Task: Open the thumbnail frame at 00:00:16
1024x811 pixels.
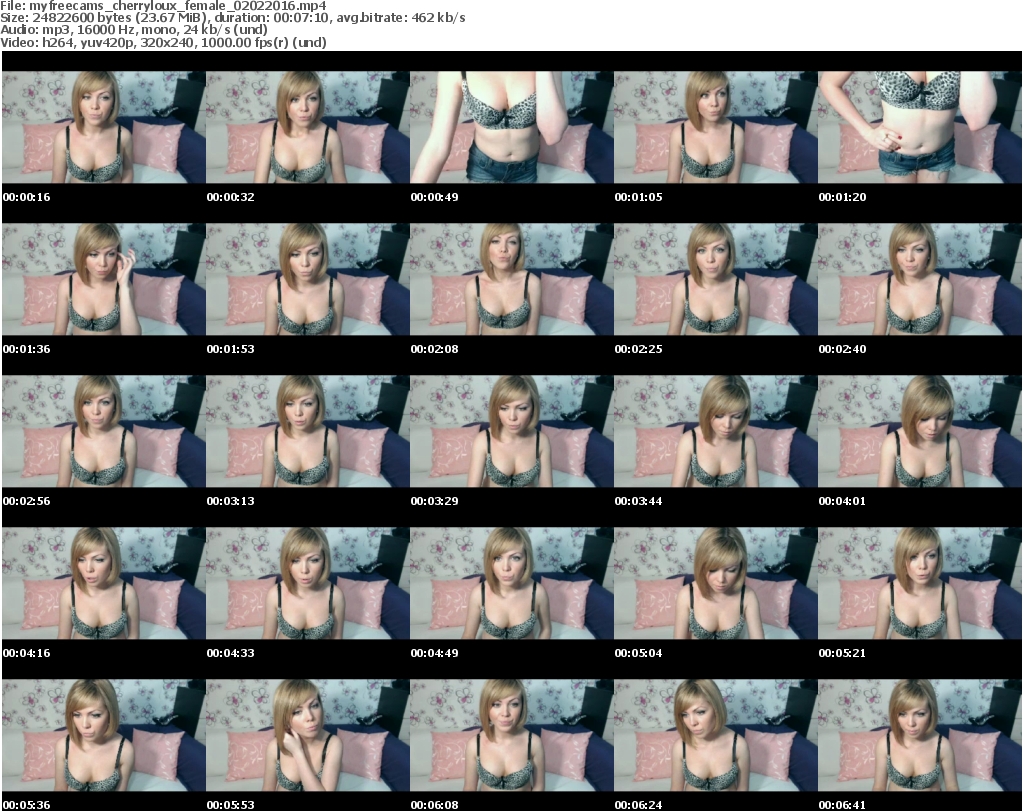Action: (x=104, y=127)
